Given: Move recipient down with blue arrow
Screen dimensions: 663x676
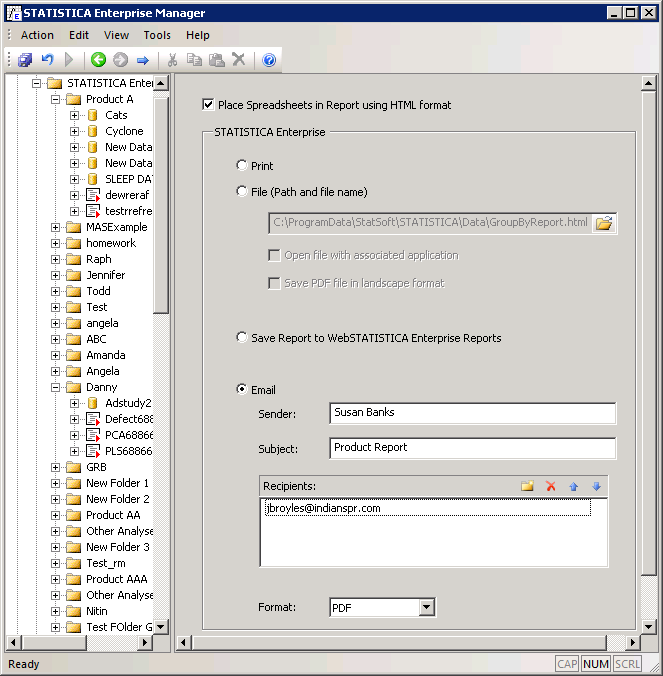Looking at the screenshot, I should pyautogui.click(x=597, y=487).
